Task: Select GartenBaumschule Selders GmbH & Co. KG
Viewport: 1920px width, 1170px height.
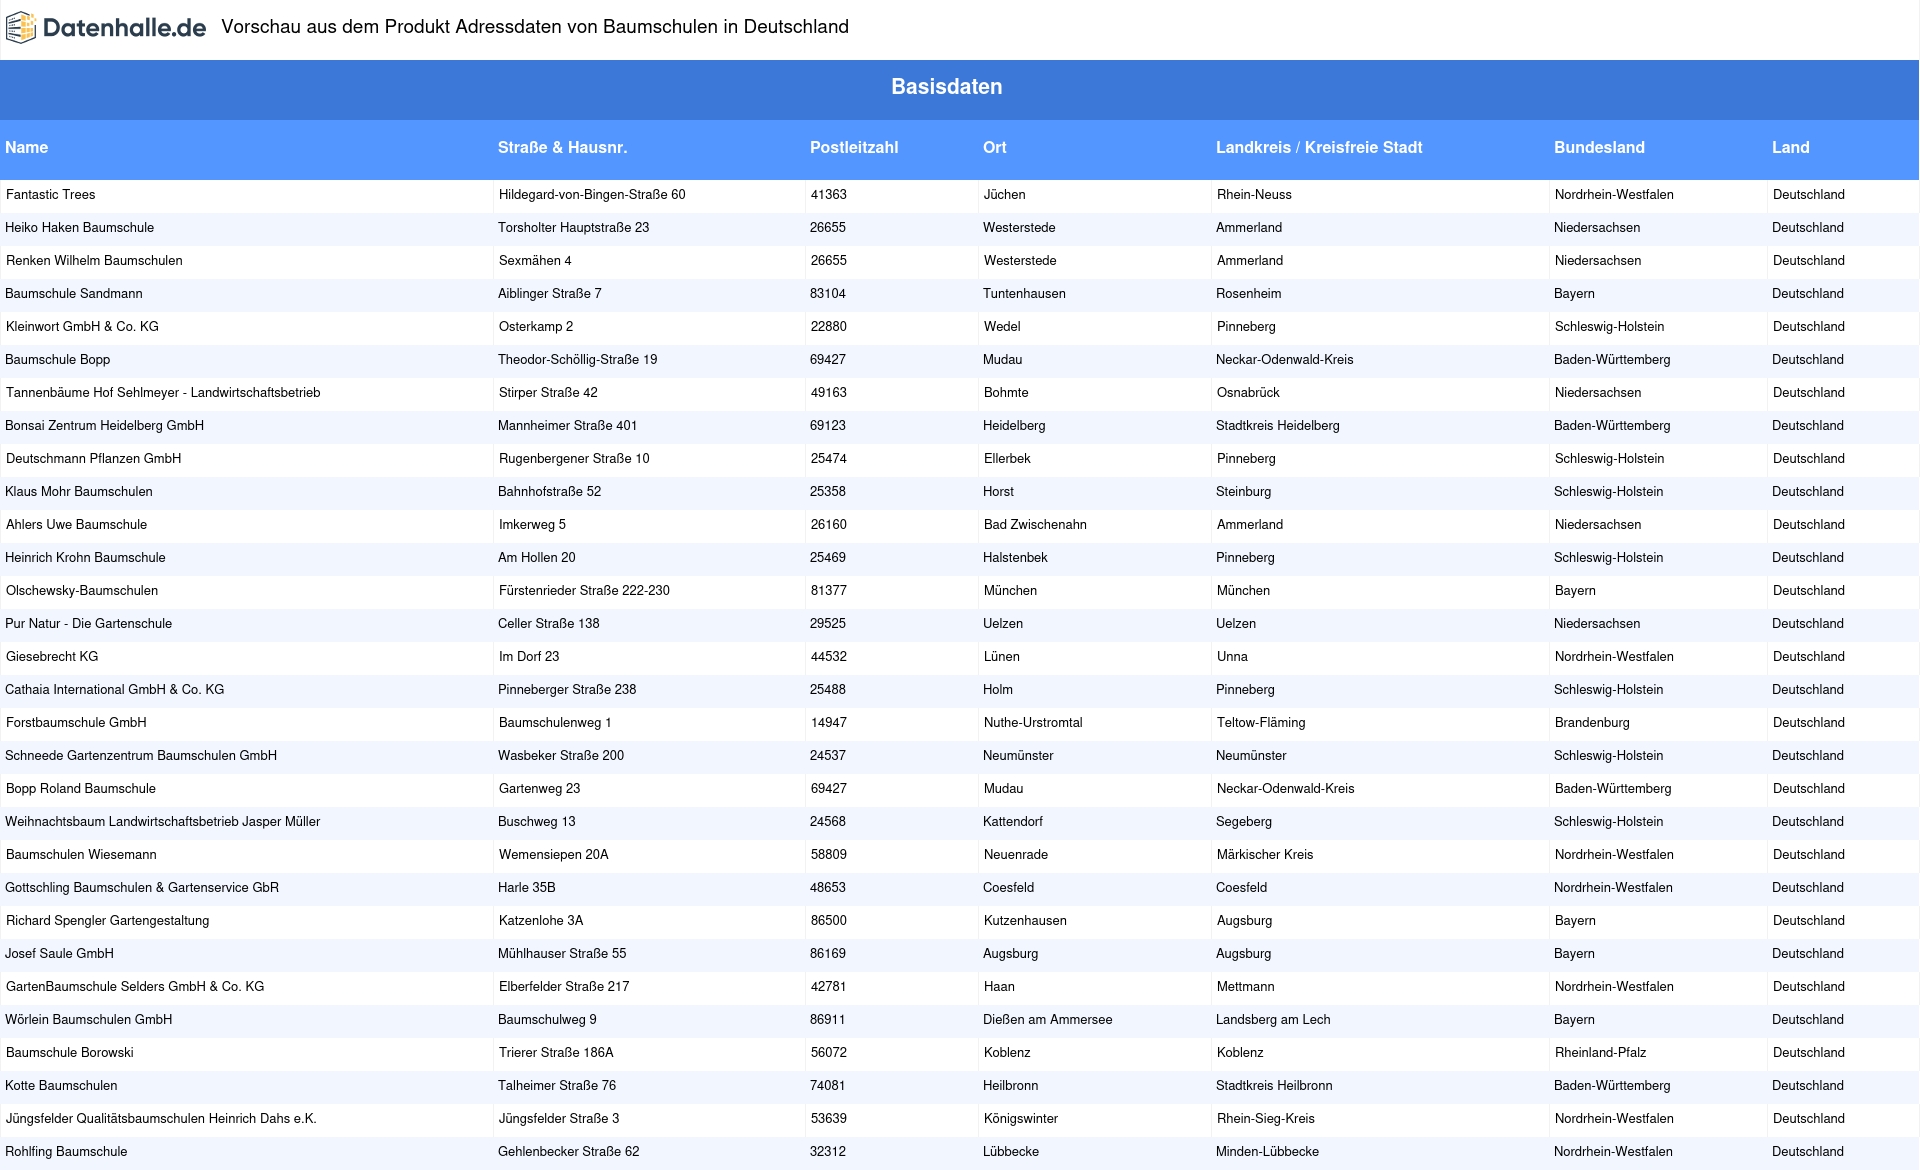Action: (135, 987)
